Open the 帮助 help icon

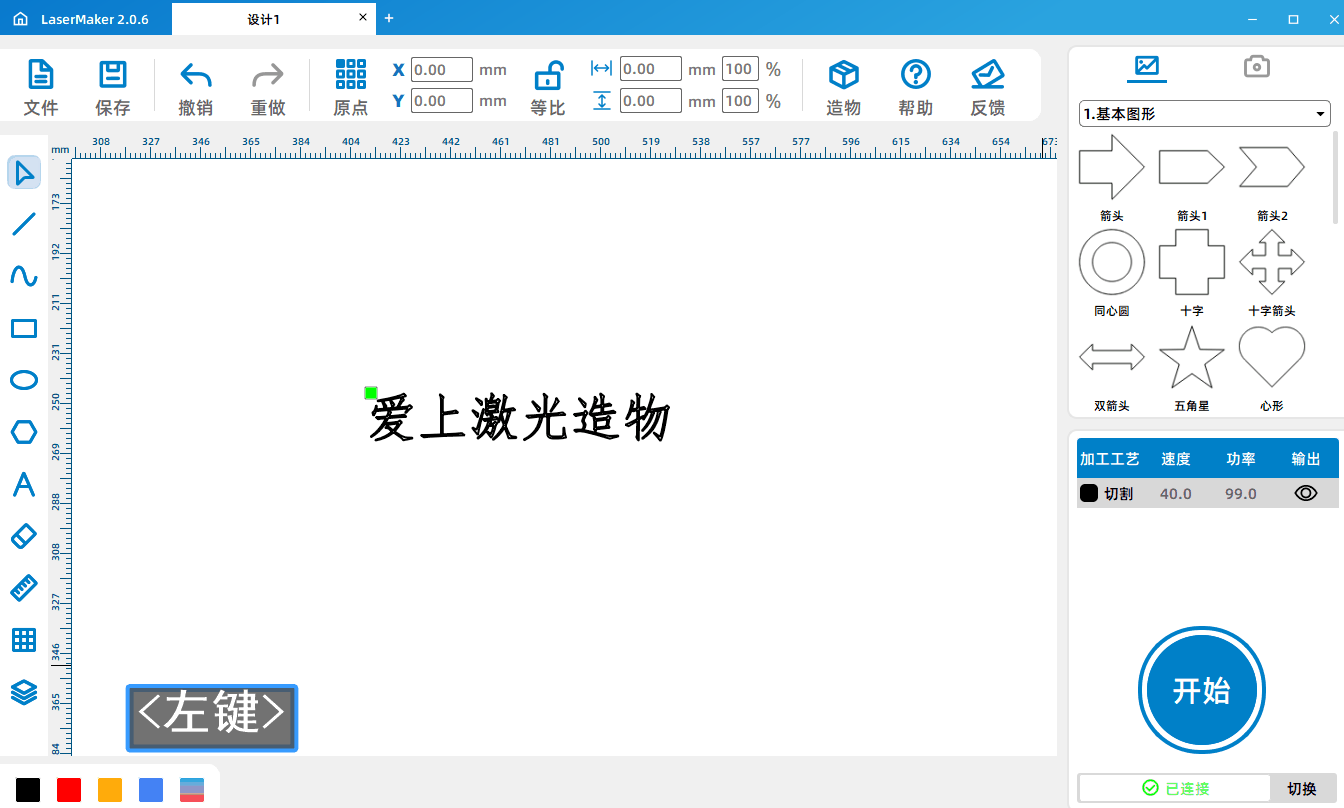point(916,87)
